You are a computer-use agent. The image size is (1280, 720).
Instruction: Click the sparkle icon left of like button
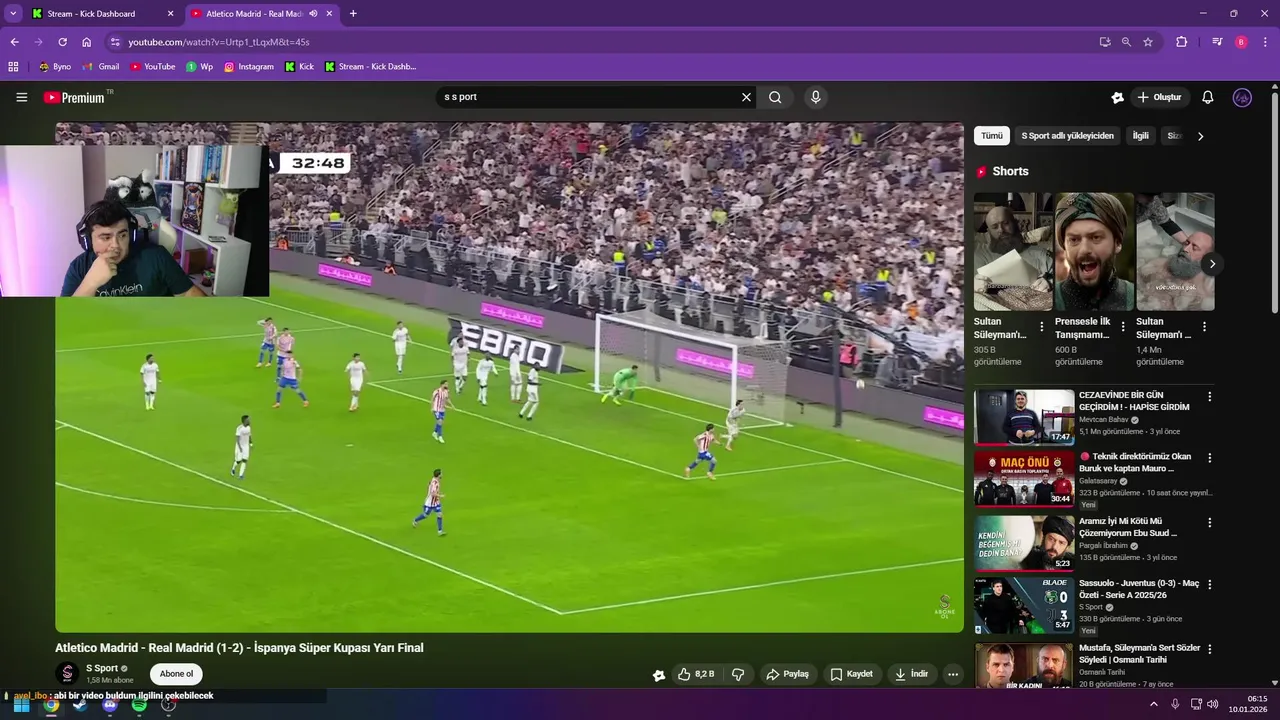point(658,675)
